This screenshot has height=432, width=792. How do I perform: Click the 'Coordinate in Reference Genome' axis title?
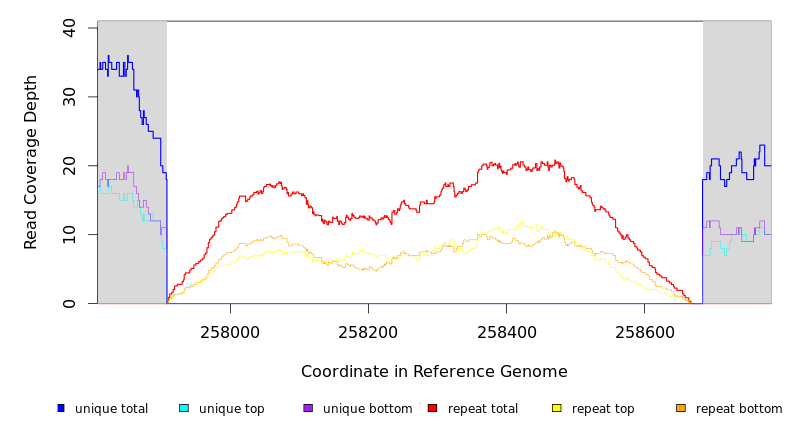point(434,372)
